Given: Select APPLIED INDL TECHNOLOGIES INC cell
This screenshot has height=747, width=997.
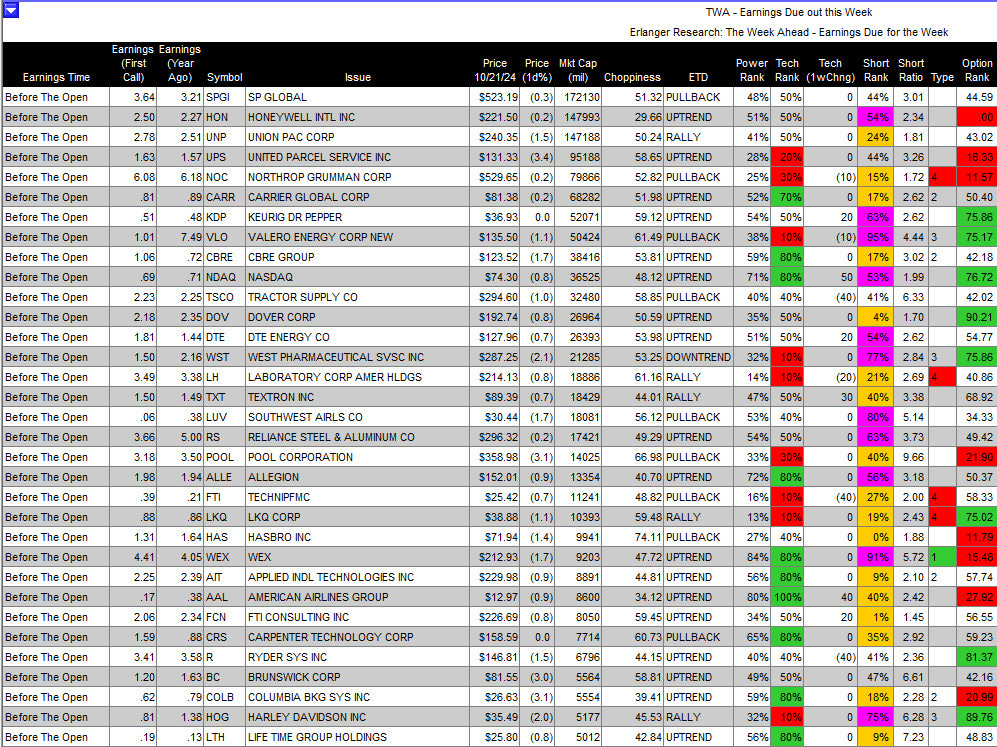Looking at the screenshot, I should pos(357,578).
